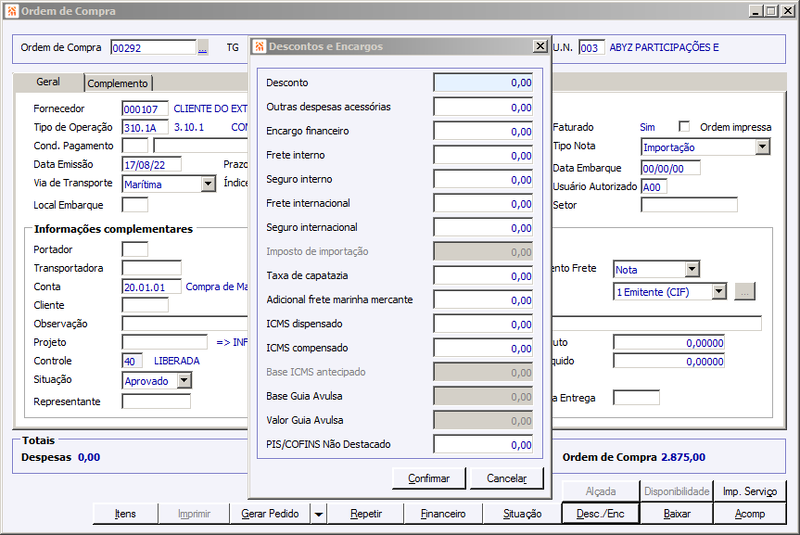Click the ellipsis button next to Emitente (CIF)

(x=745, y=292)
